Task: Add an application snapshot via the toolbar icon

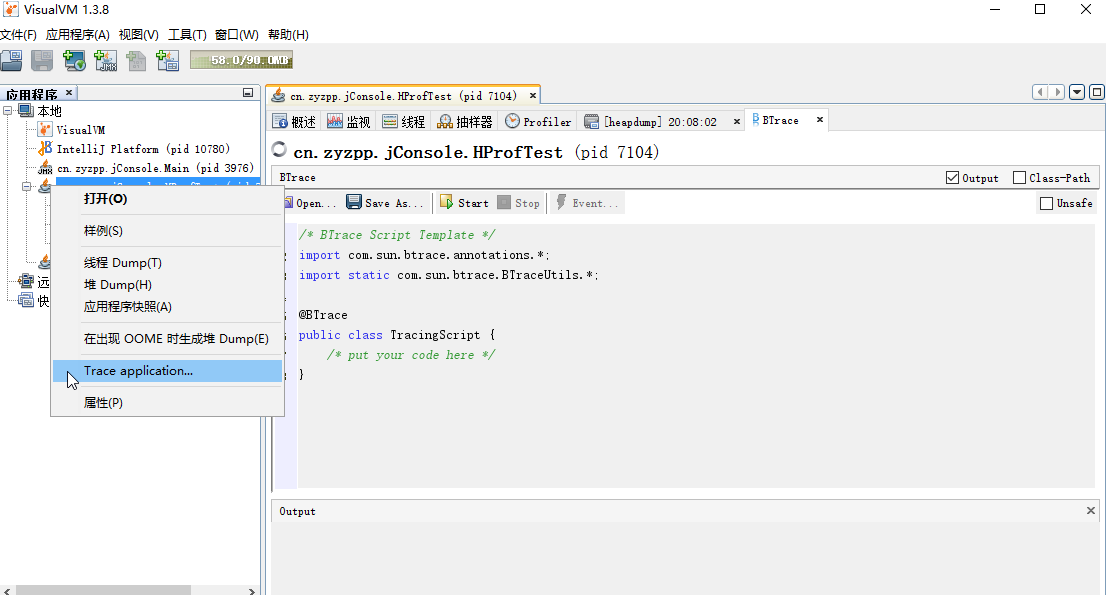Action: coord(167,60)
